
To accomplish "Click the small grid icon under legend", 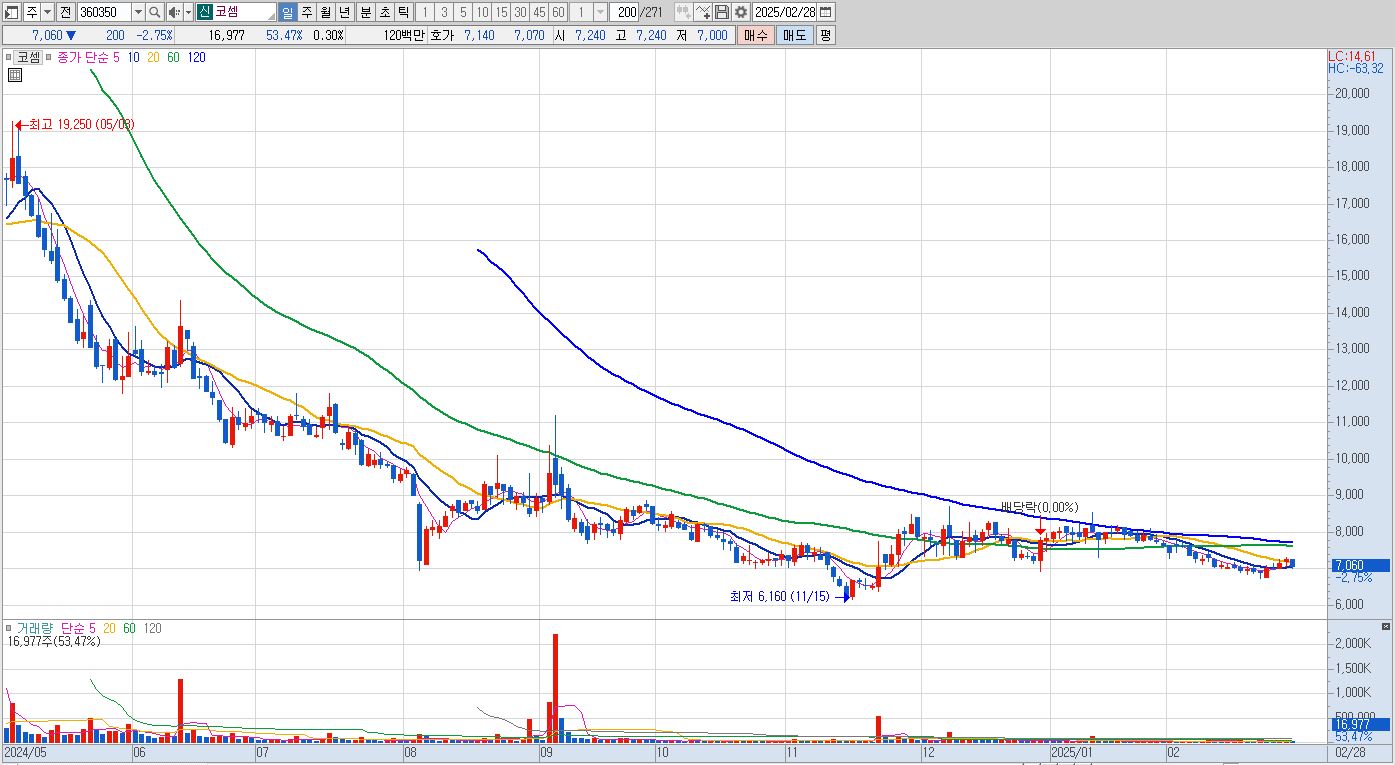I will 14,74.
